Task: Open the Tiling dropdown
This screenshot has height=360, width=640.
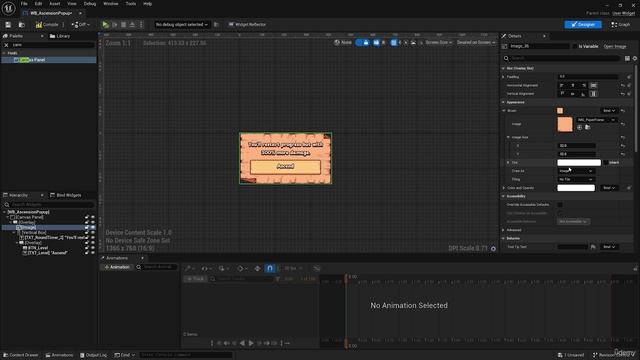Action: point(576,180)
